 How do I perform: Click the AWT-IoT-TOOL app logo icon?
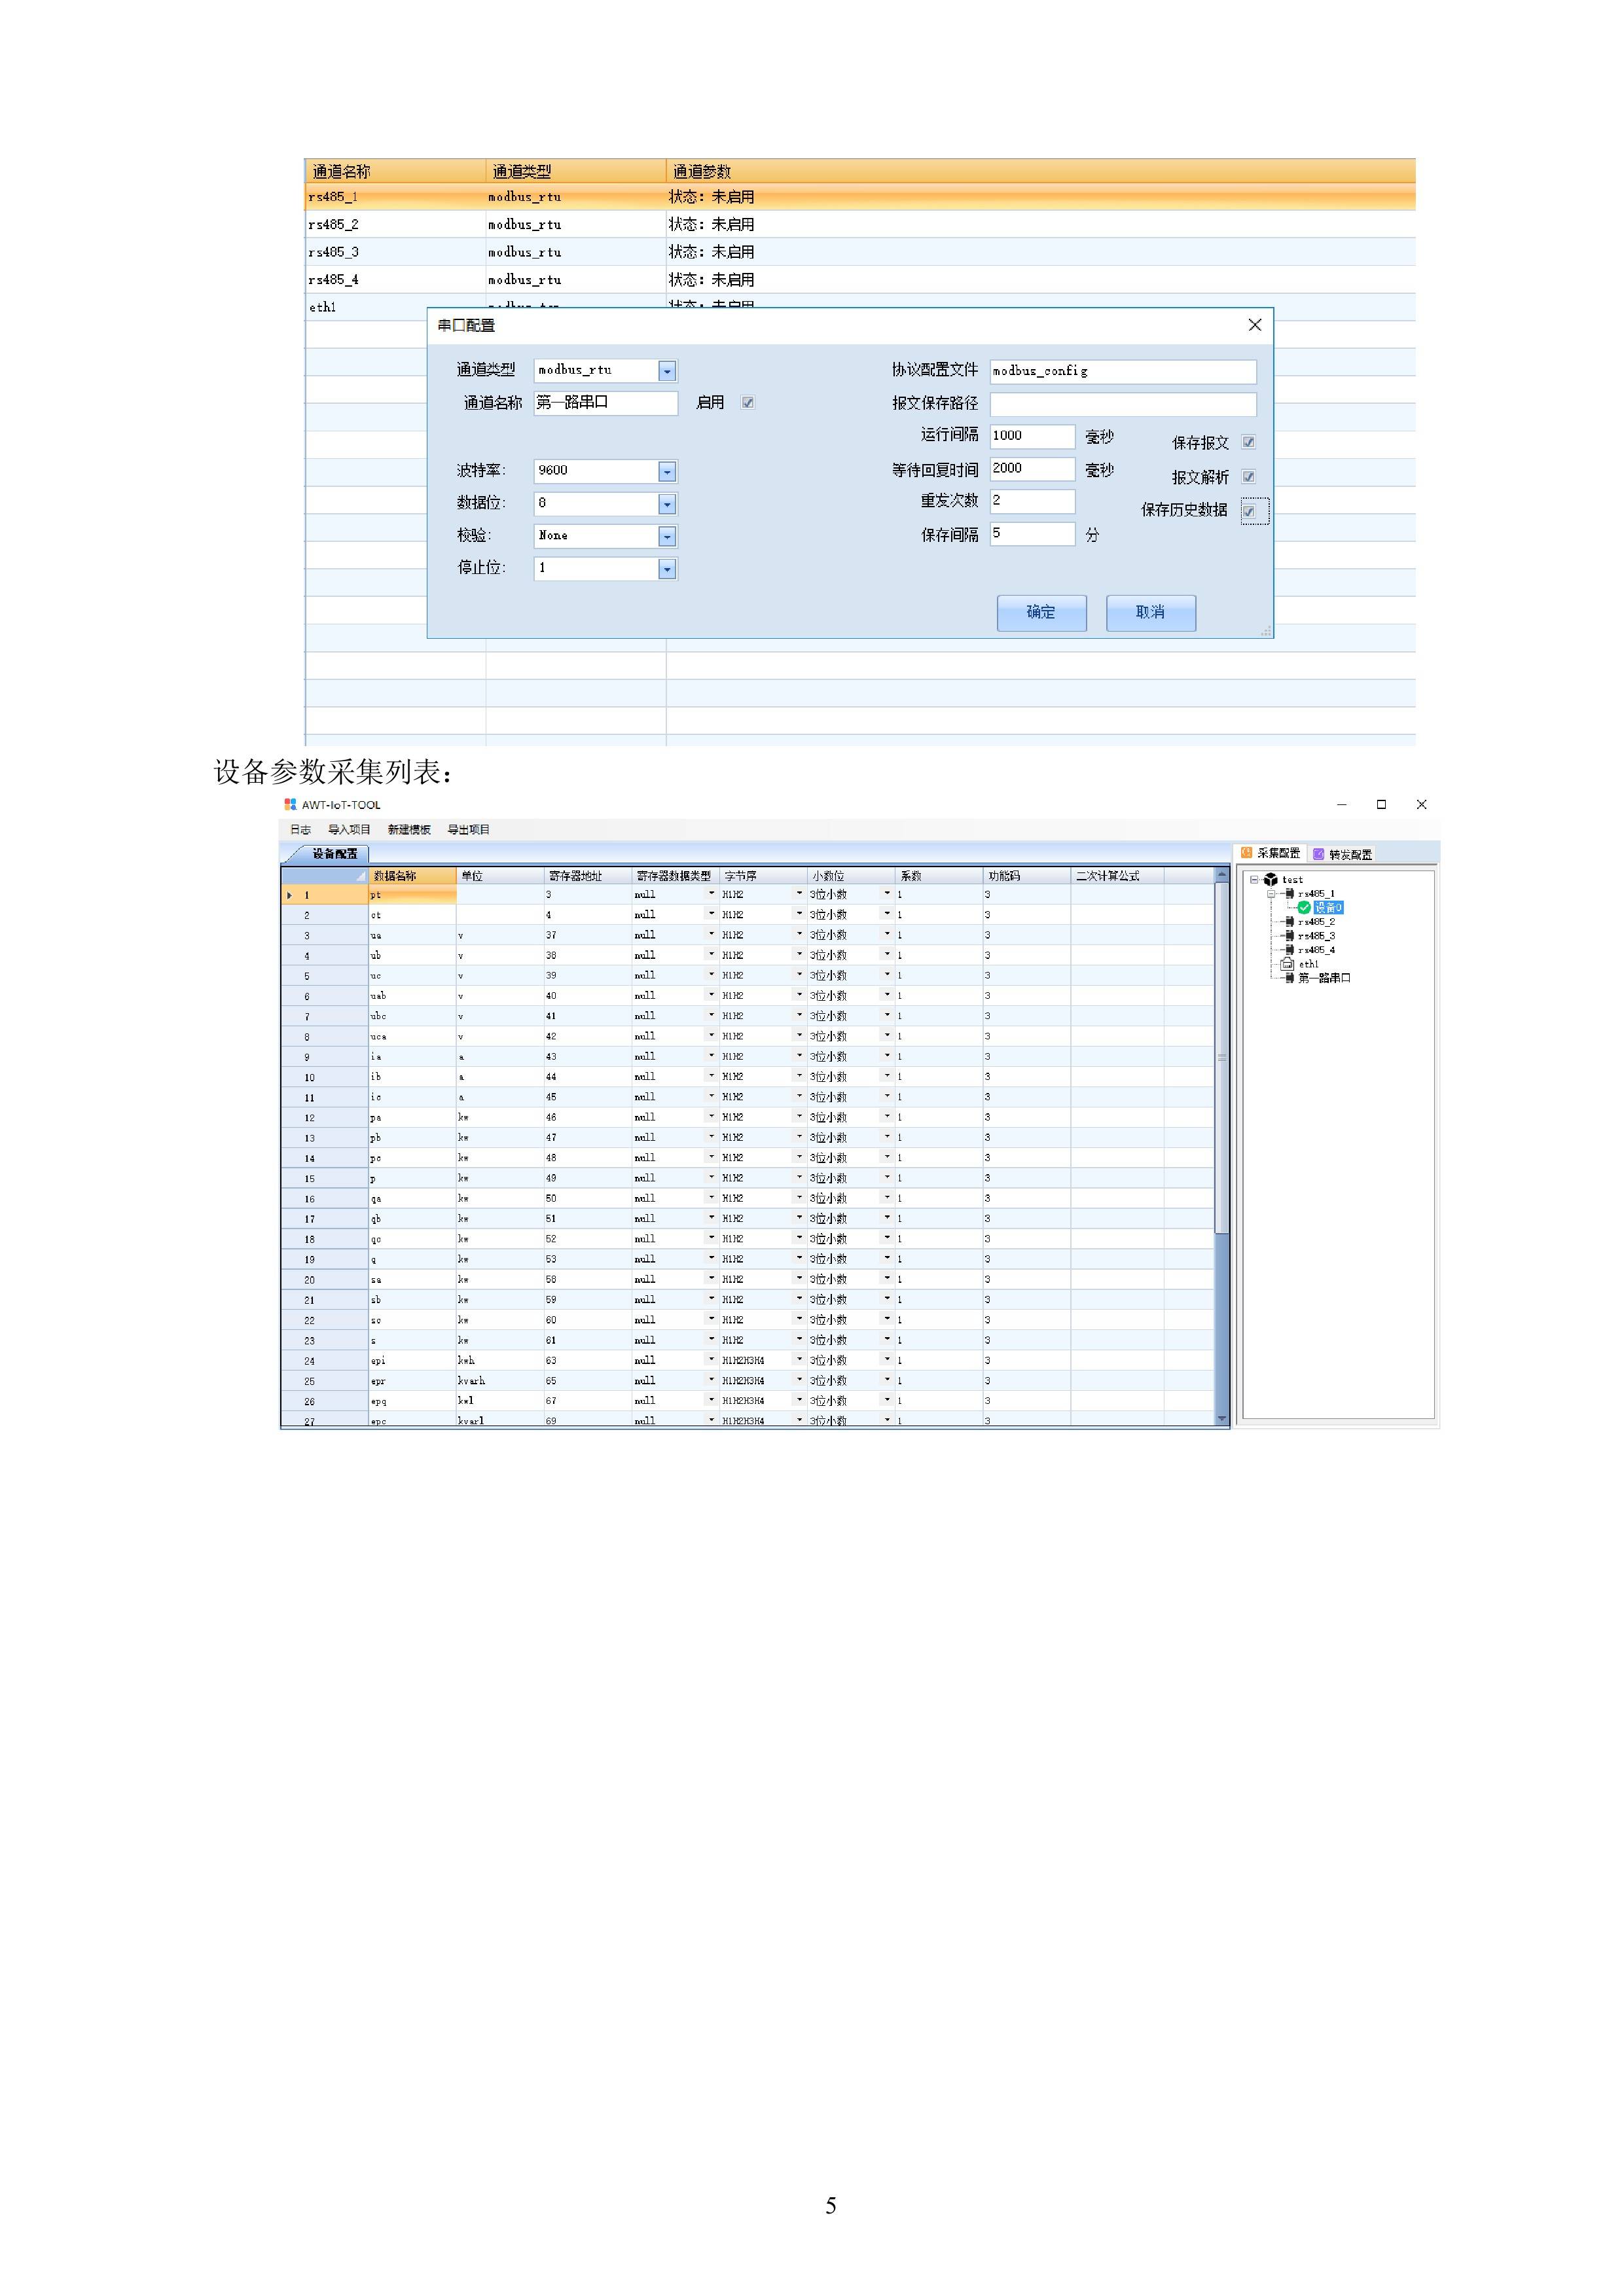290,804
